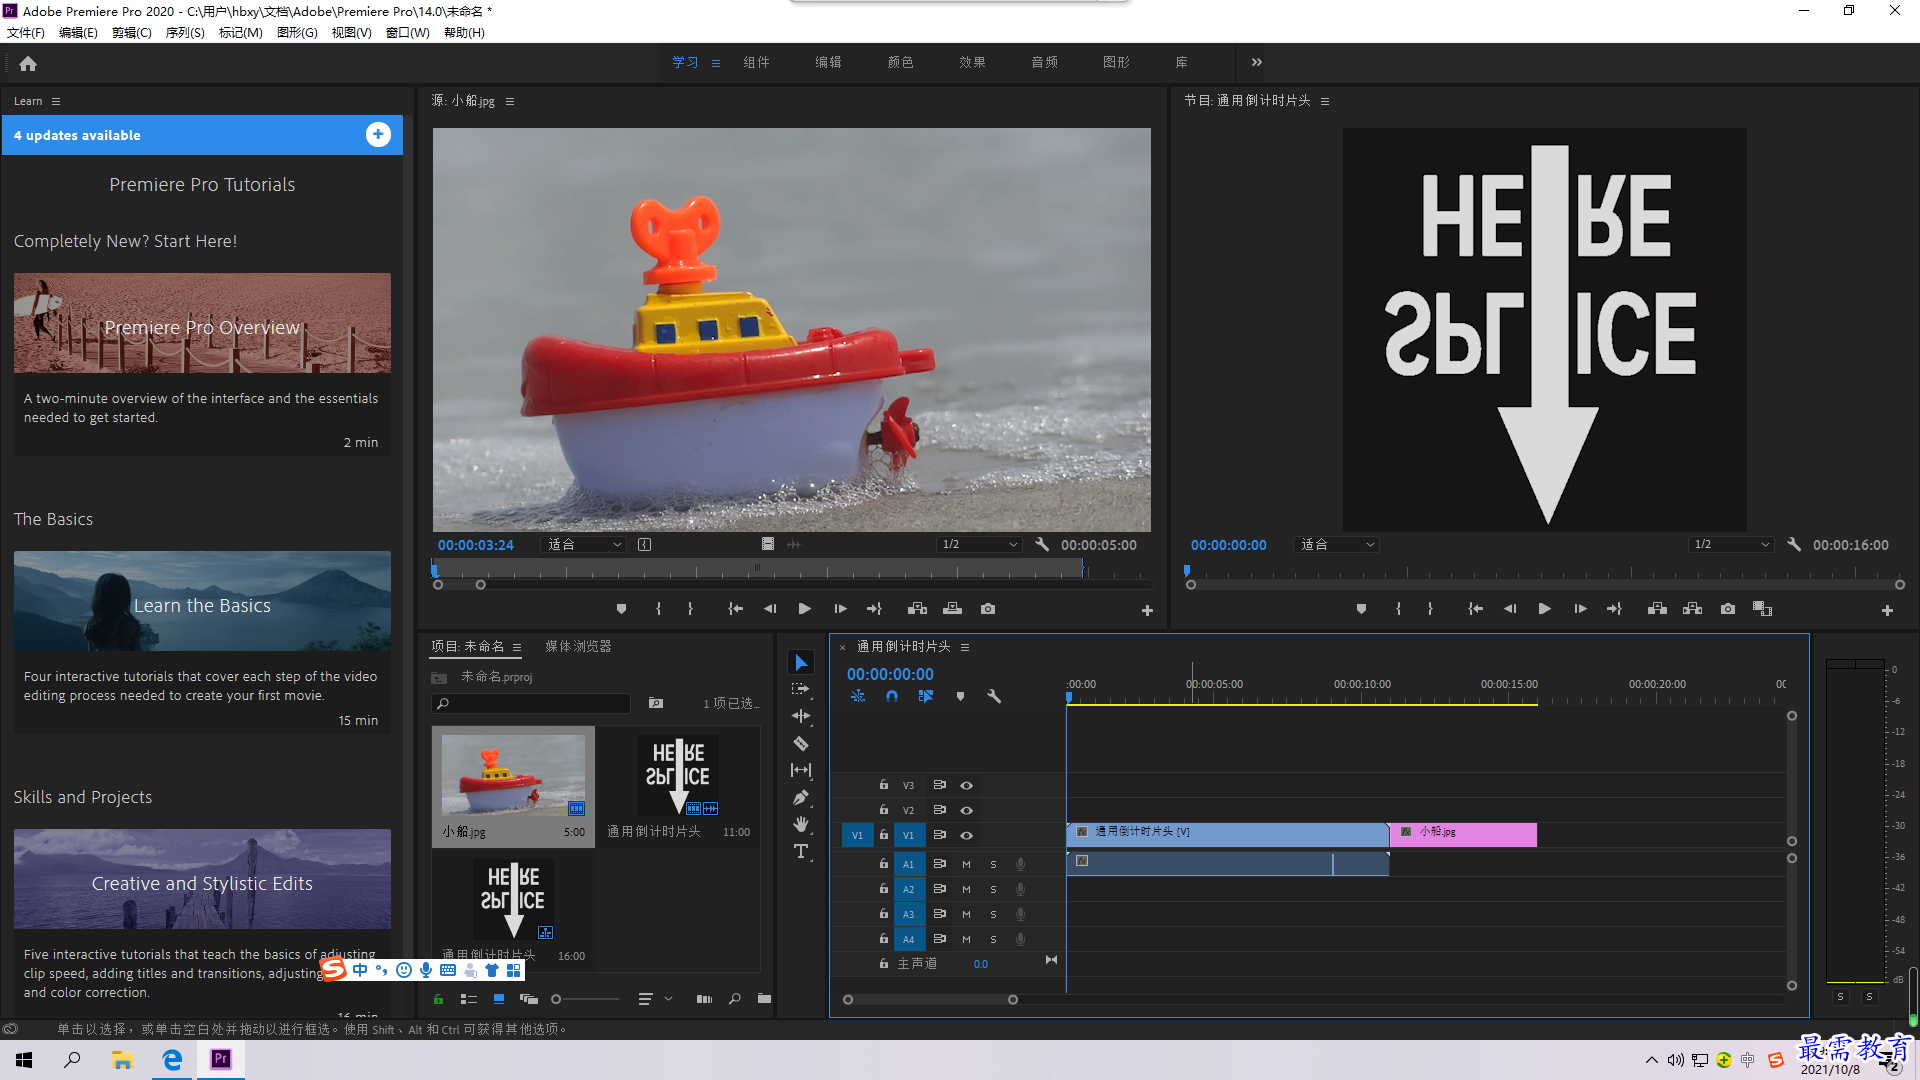Open source monitor playback resolution dropdown
Screen dimensions: 1920x1080
pyautogui.click(x=980, y=545)
